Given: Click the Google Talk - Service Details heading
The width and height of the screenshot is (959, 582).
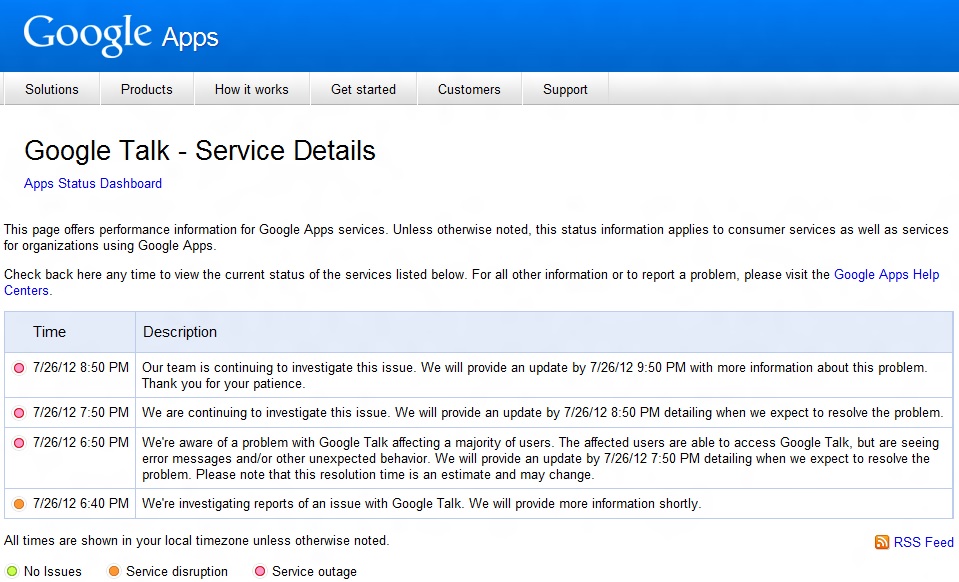Looking at the screenshot, I should tap(200, 150).
